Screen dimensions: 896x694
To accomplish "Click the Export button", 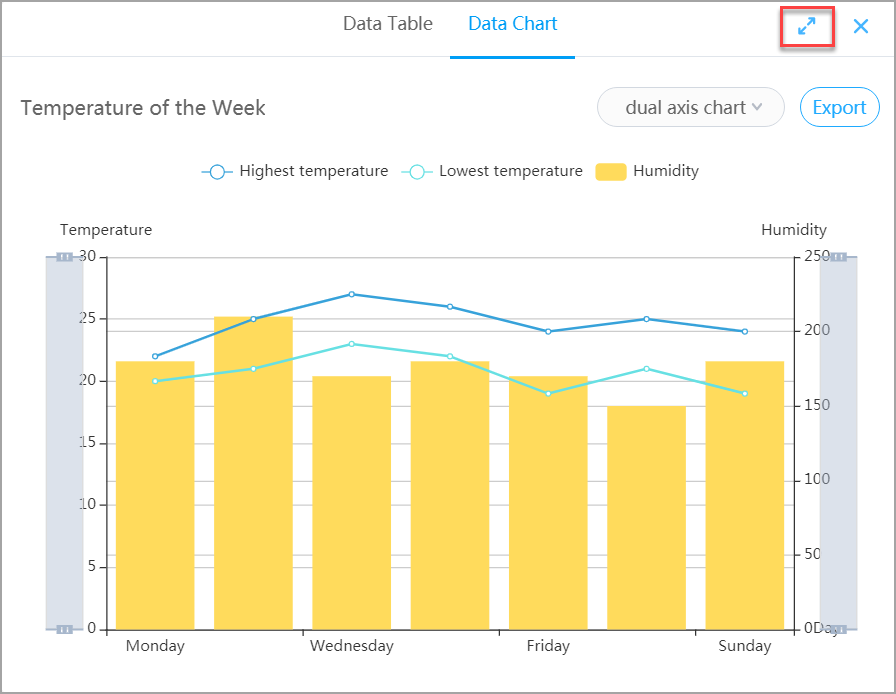I will pos(839,108).
